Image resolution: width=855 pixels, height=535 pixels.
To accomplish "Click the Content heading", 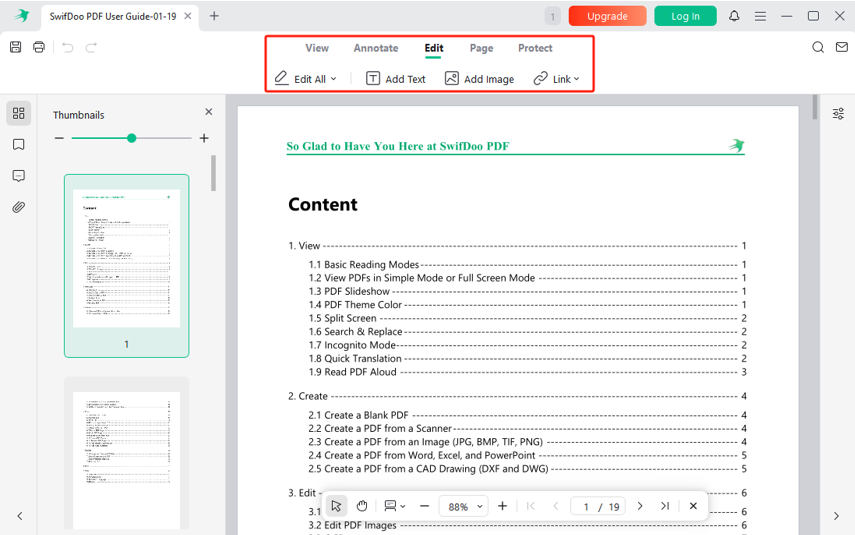I will (x=323, y=204).
